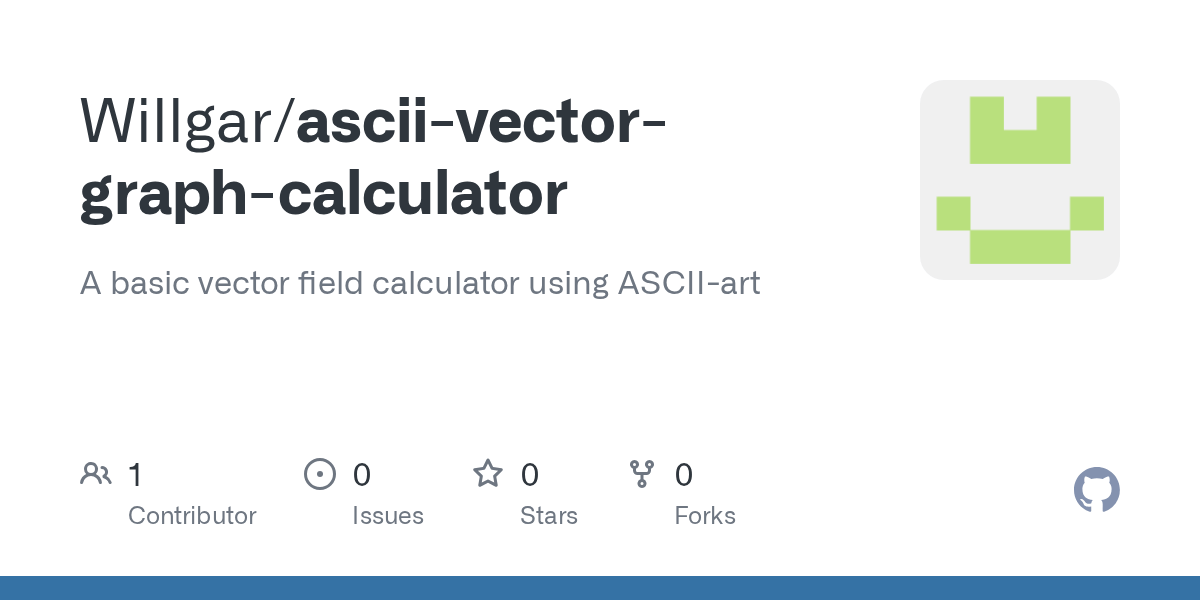The image size is (1200, 600).
Task: Open the ascii-vector-graph-calculator repository title
Action: [375, 158]
